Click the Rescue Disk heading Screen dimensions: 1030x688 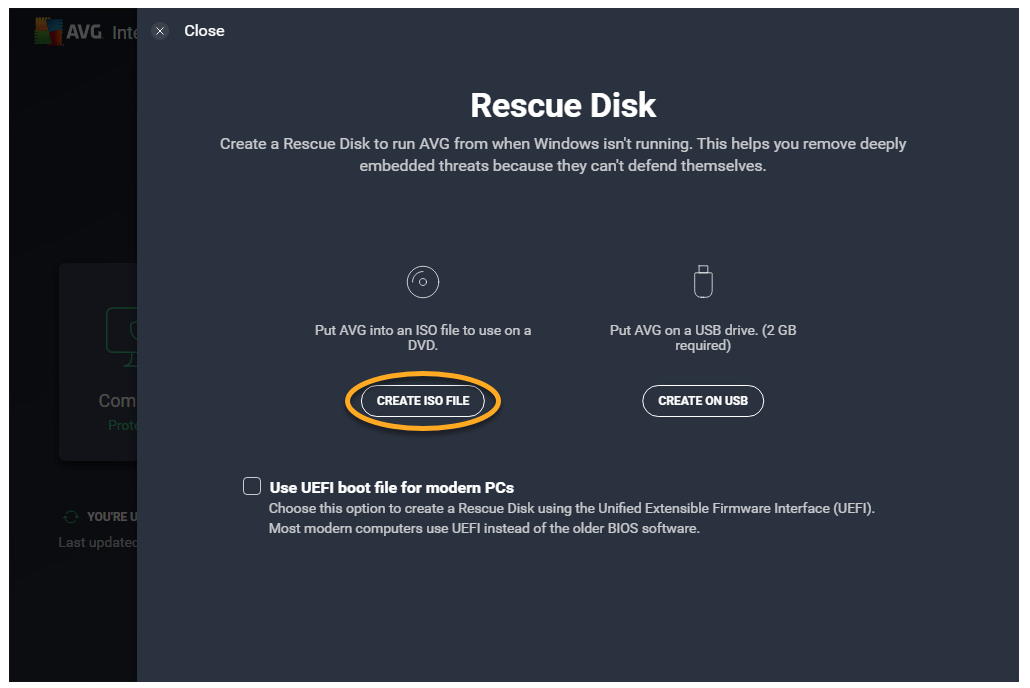[563, 105]
